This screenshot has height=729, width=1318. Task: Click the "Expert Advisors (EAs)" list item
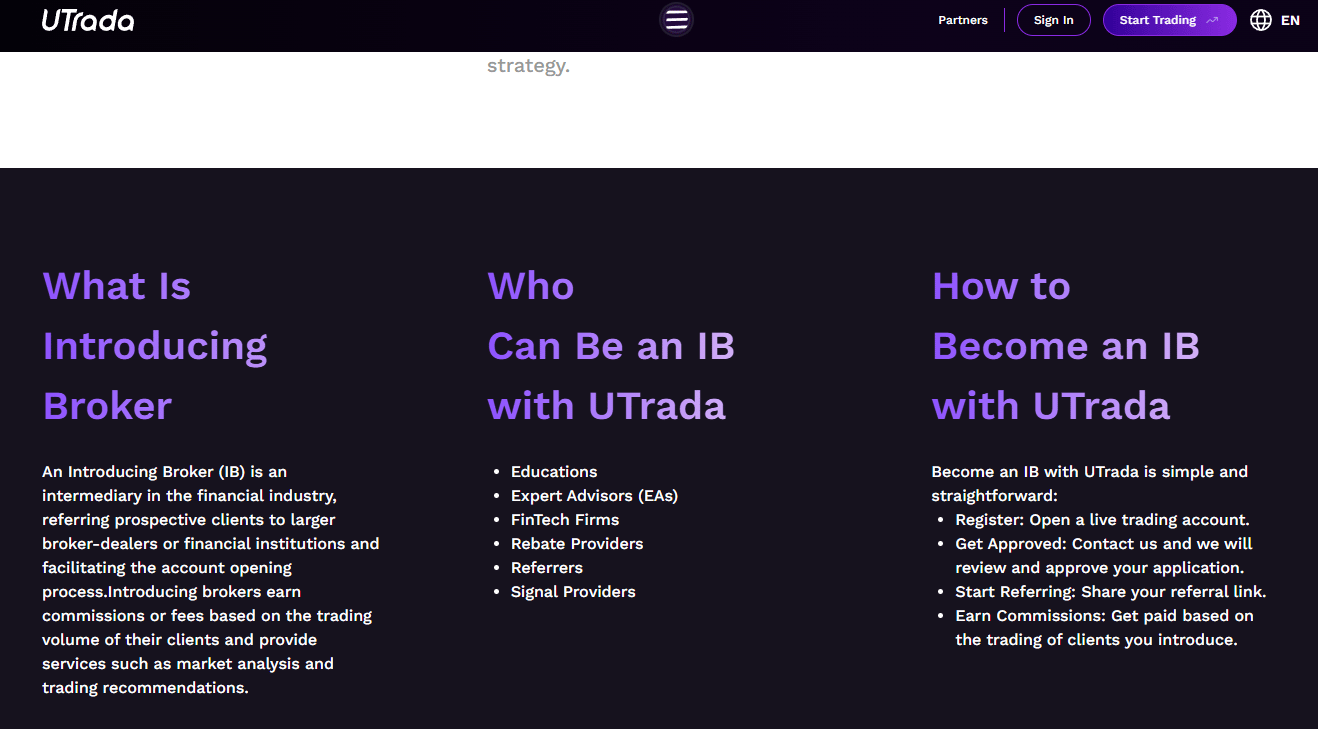coord(594,496)
